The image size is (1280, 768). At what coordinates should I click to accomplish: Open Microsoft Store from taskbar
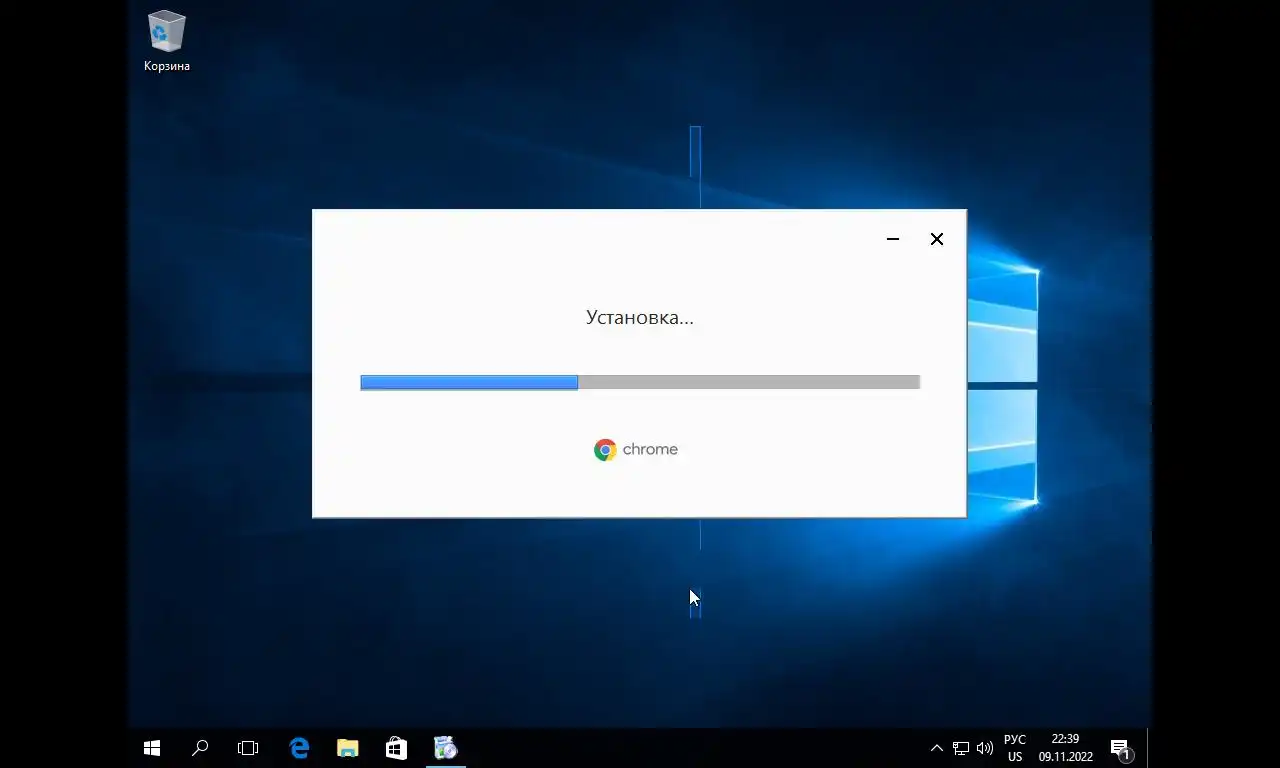coord(396,748)
